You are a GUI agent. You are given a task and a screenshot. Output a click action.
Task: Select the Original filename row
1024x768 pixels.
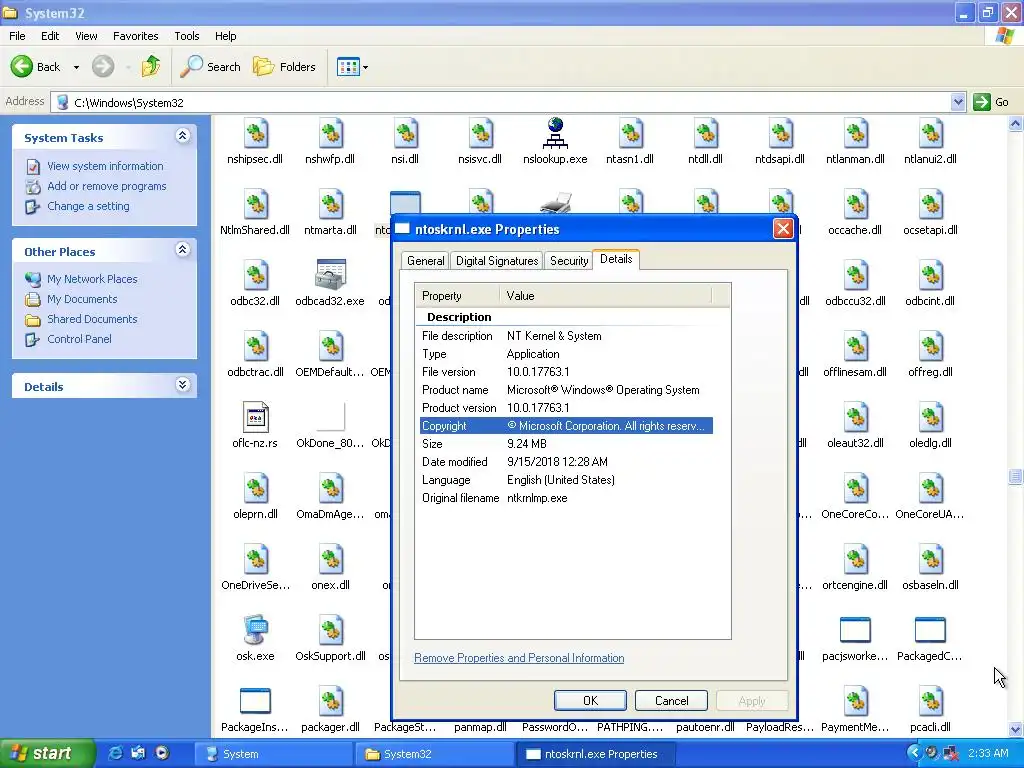click(x=566, y=498)
